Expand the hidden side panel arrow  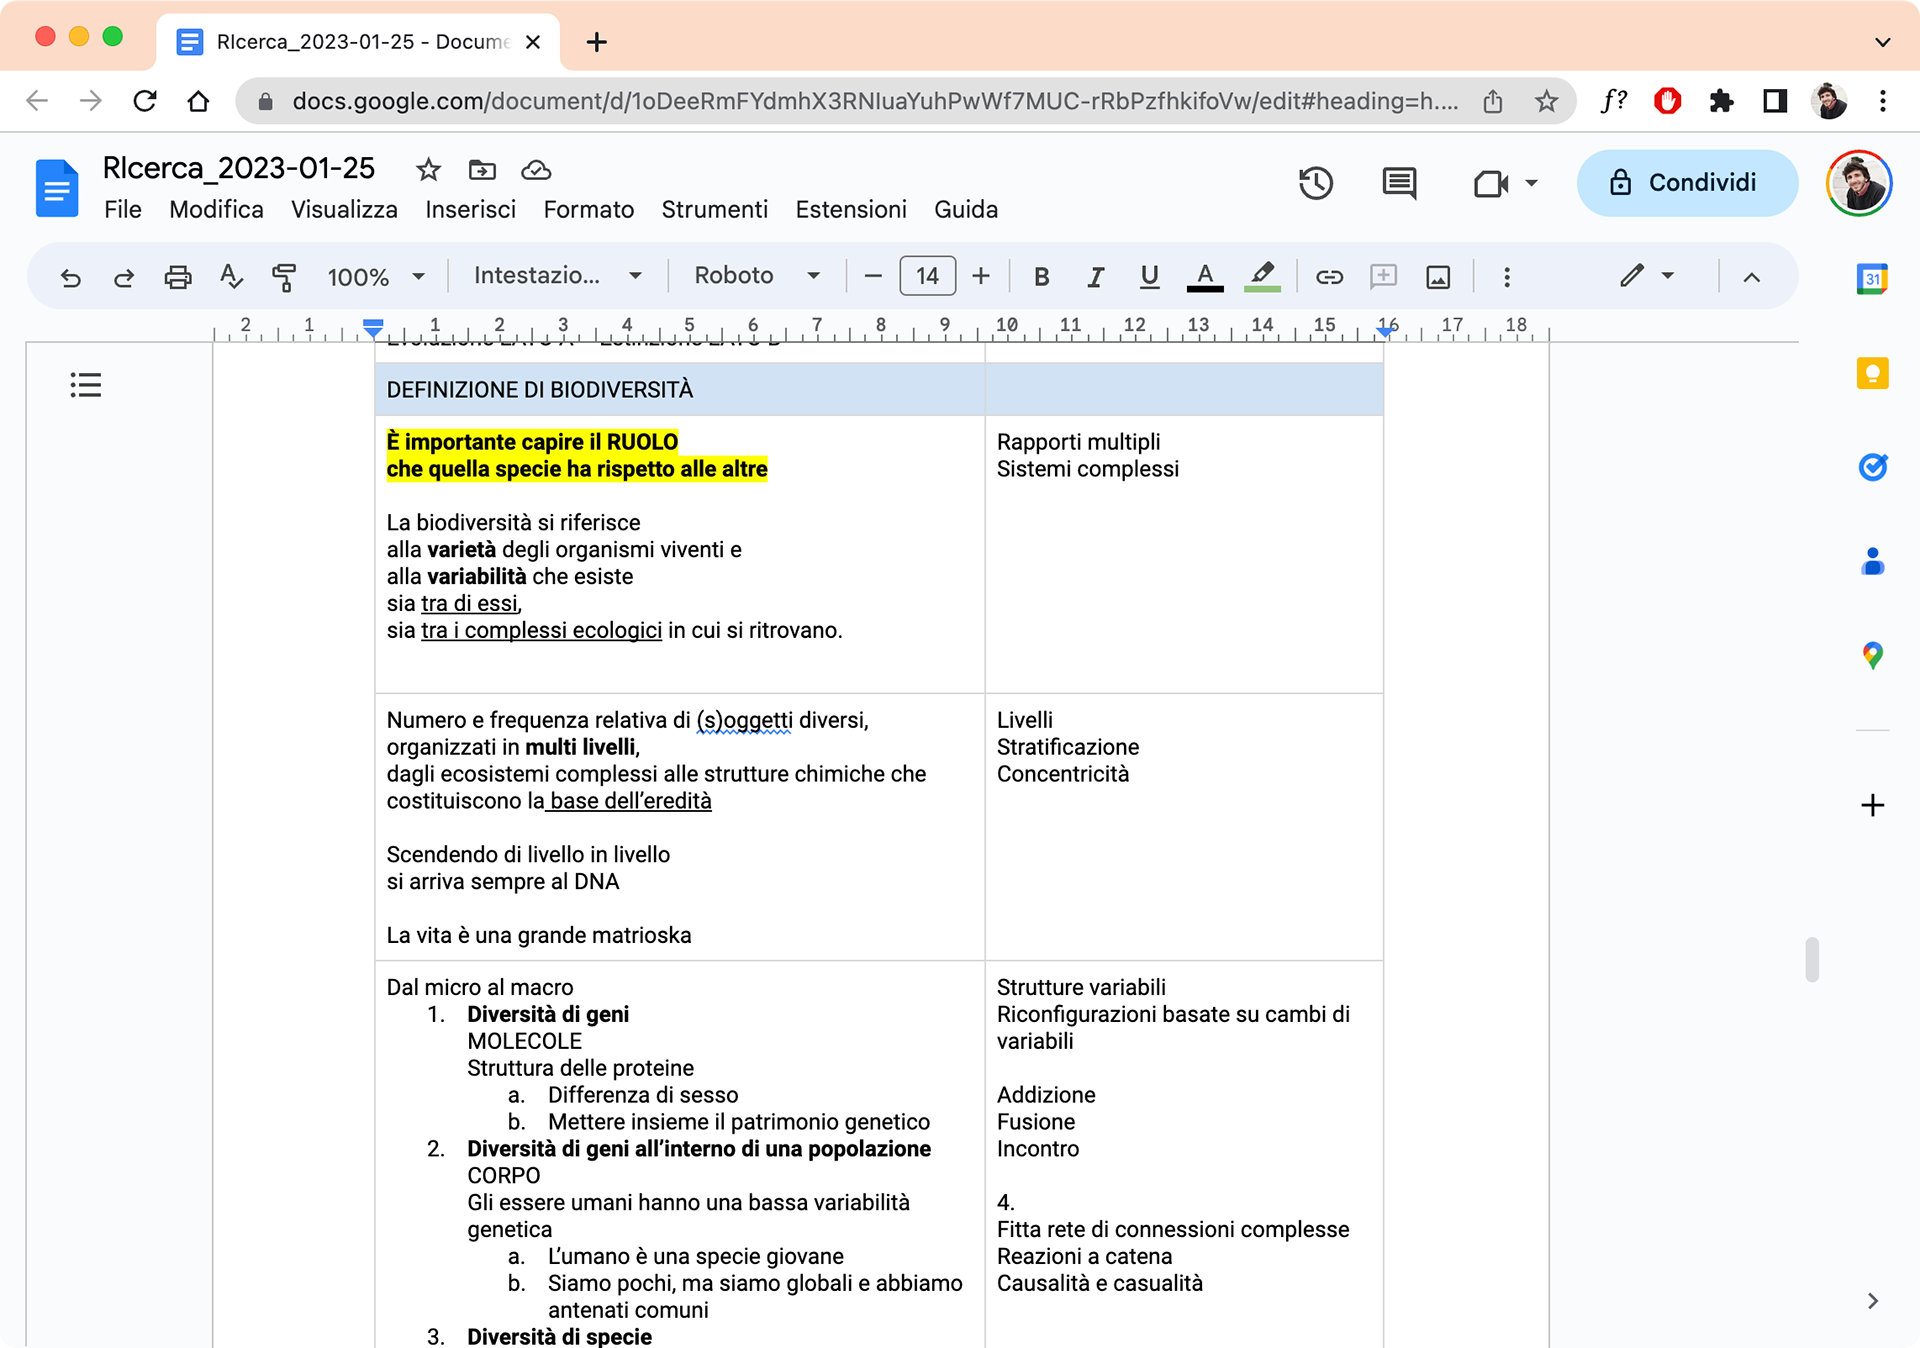[1873, 1300]
